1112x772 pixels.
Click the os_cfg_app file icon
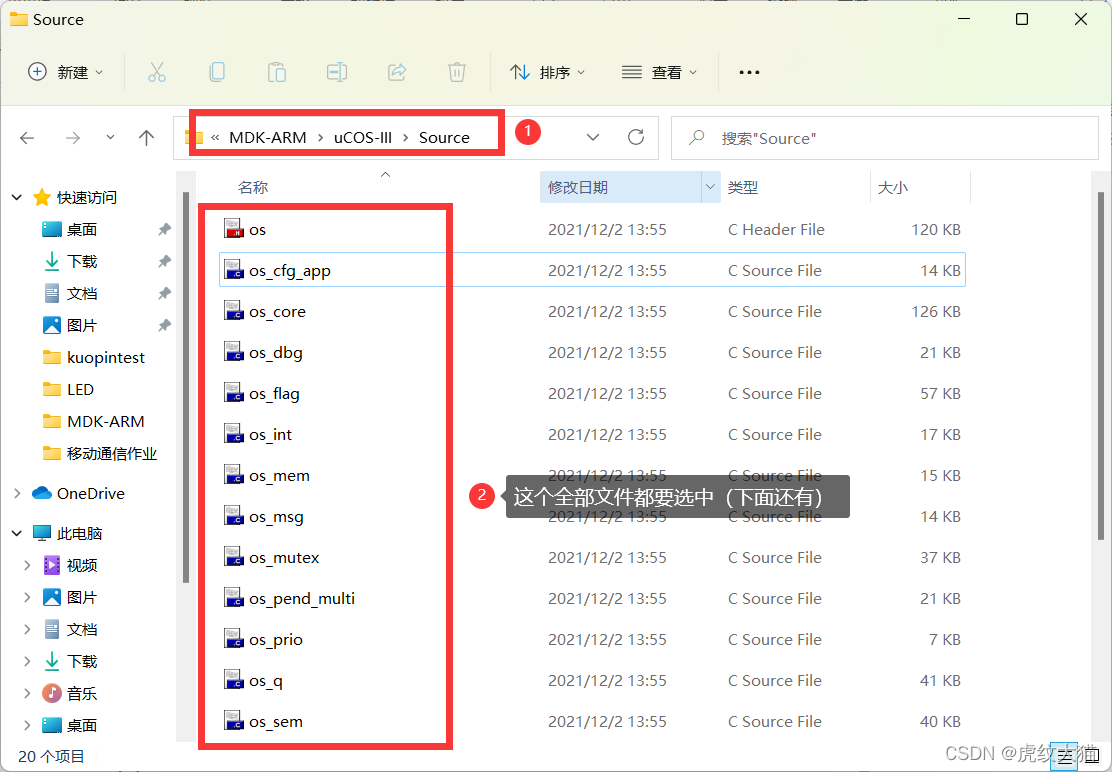pyautogui.click(x=234, y=270)
